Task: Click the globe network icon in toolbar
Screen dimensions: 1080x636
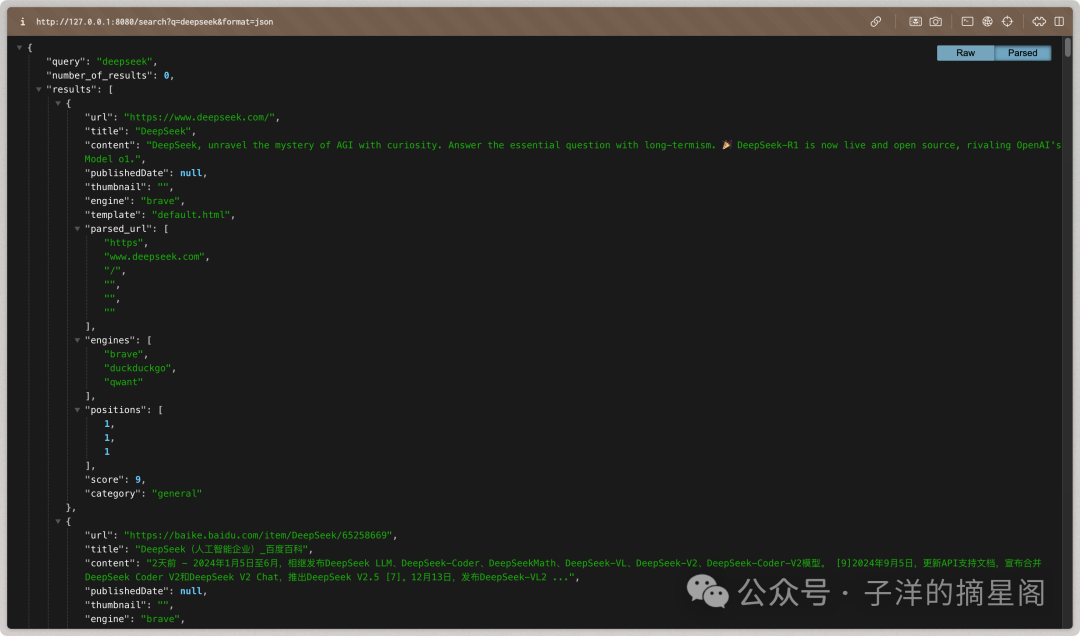Action: (x=987, y=22)
